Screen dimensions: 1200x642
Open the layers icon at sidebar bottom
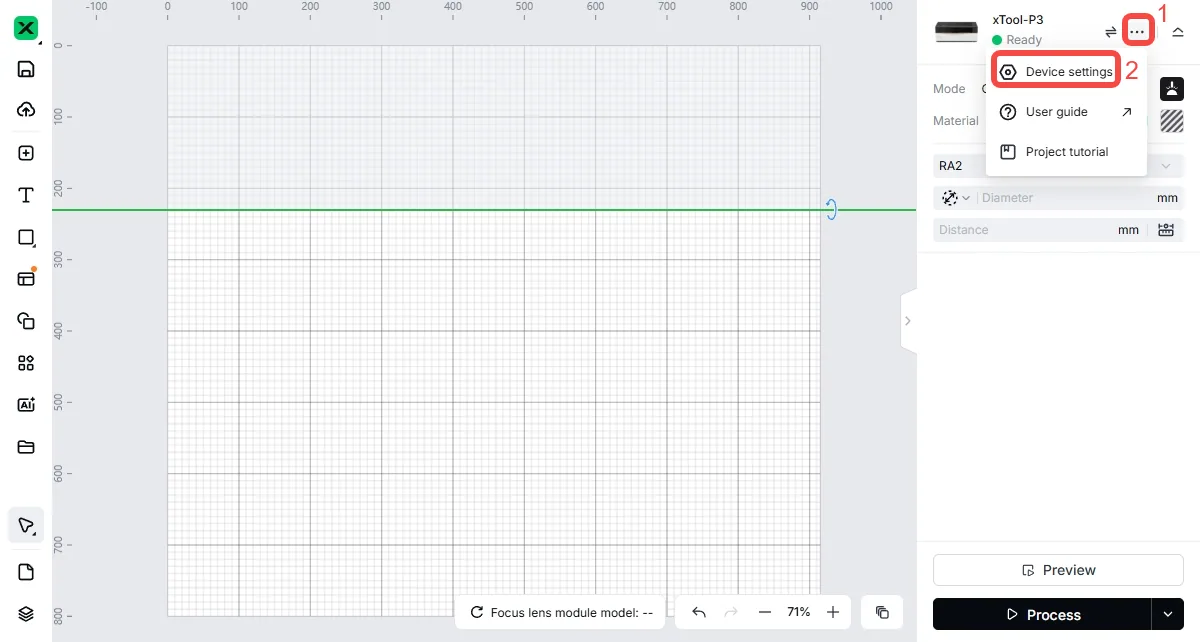[x=26, y=614]
